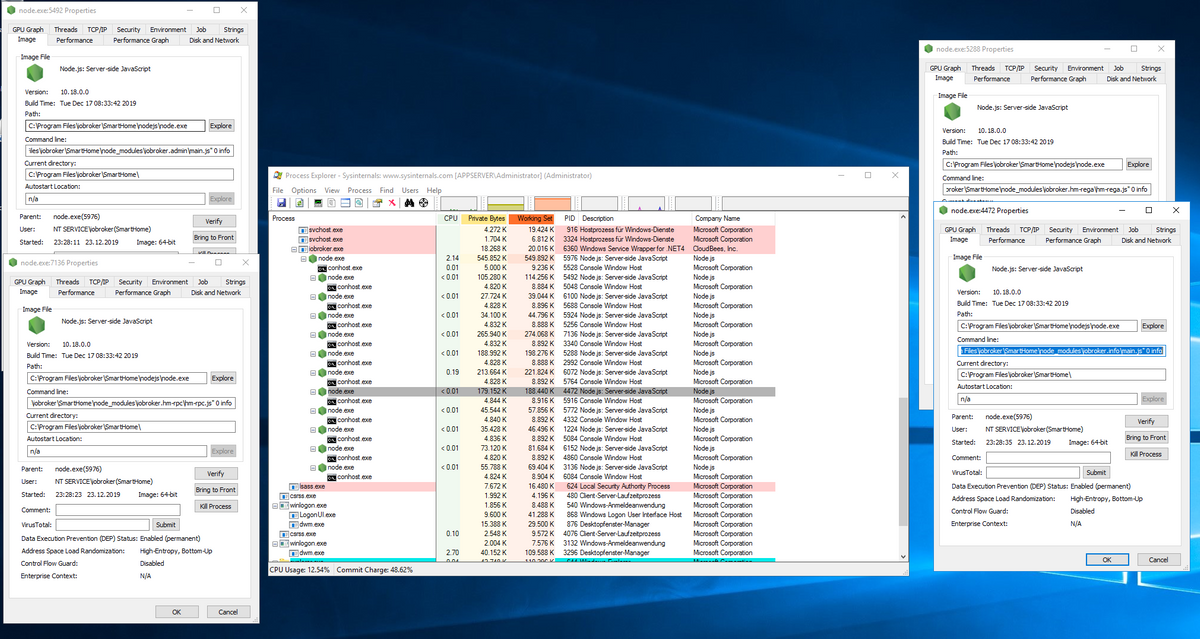The height and width of the screenshot is (639, 1200).
Task: Click the VirusTotal field in node.exe:4472 Properties
Action: tap(1033, 471)
